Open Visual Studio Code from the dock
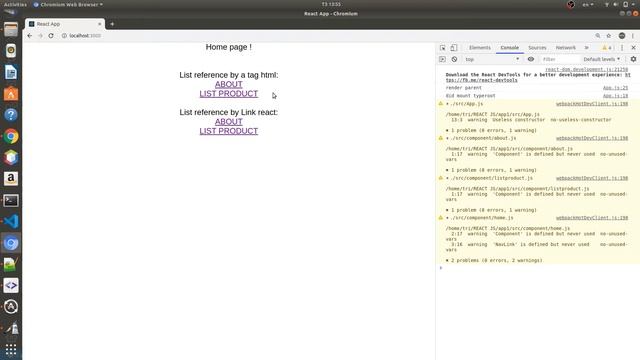Viewport: 640px width, 360px height. [x=11, y=222]
